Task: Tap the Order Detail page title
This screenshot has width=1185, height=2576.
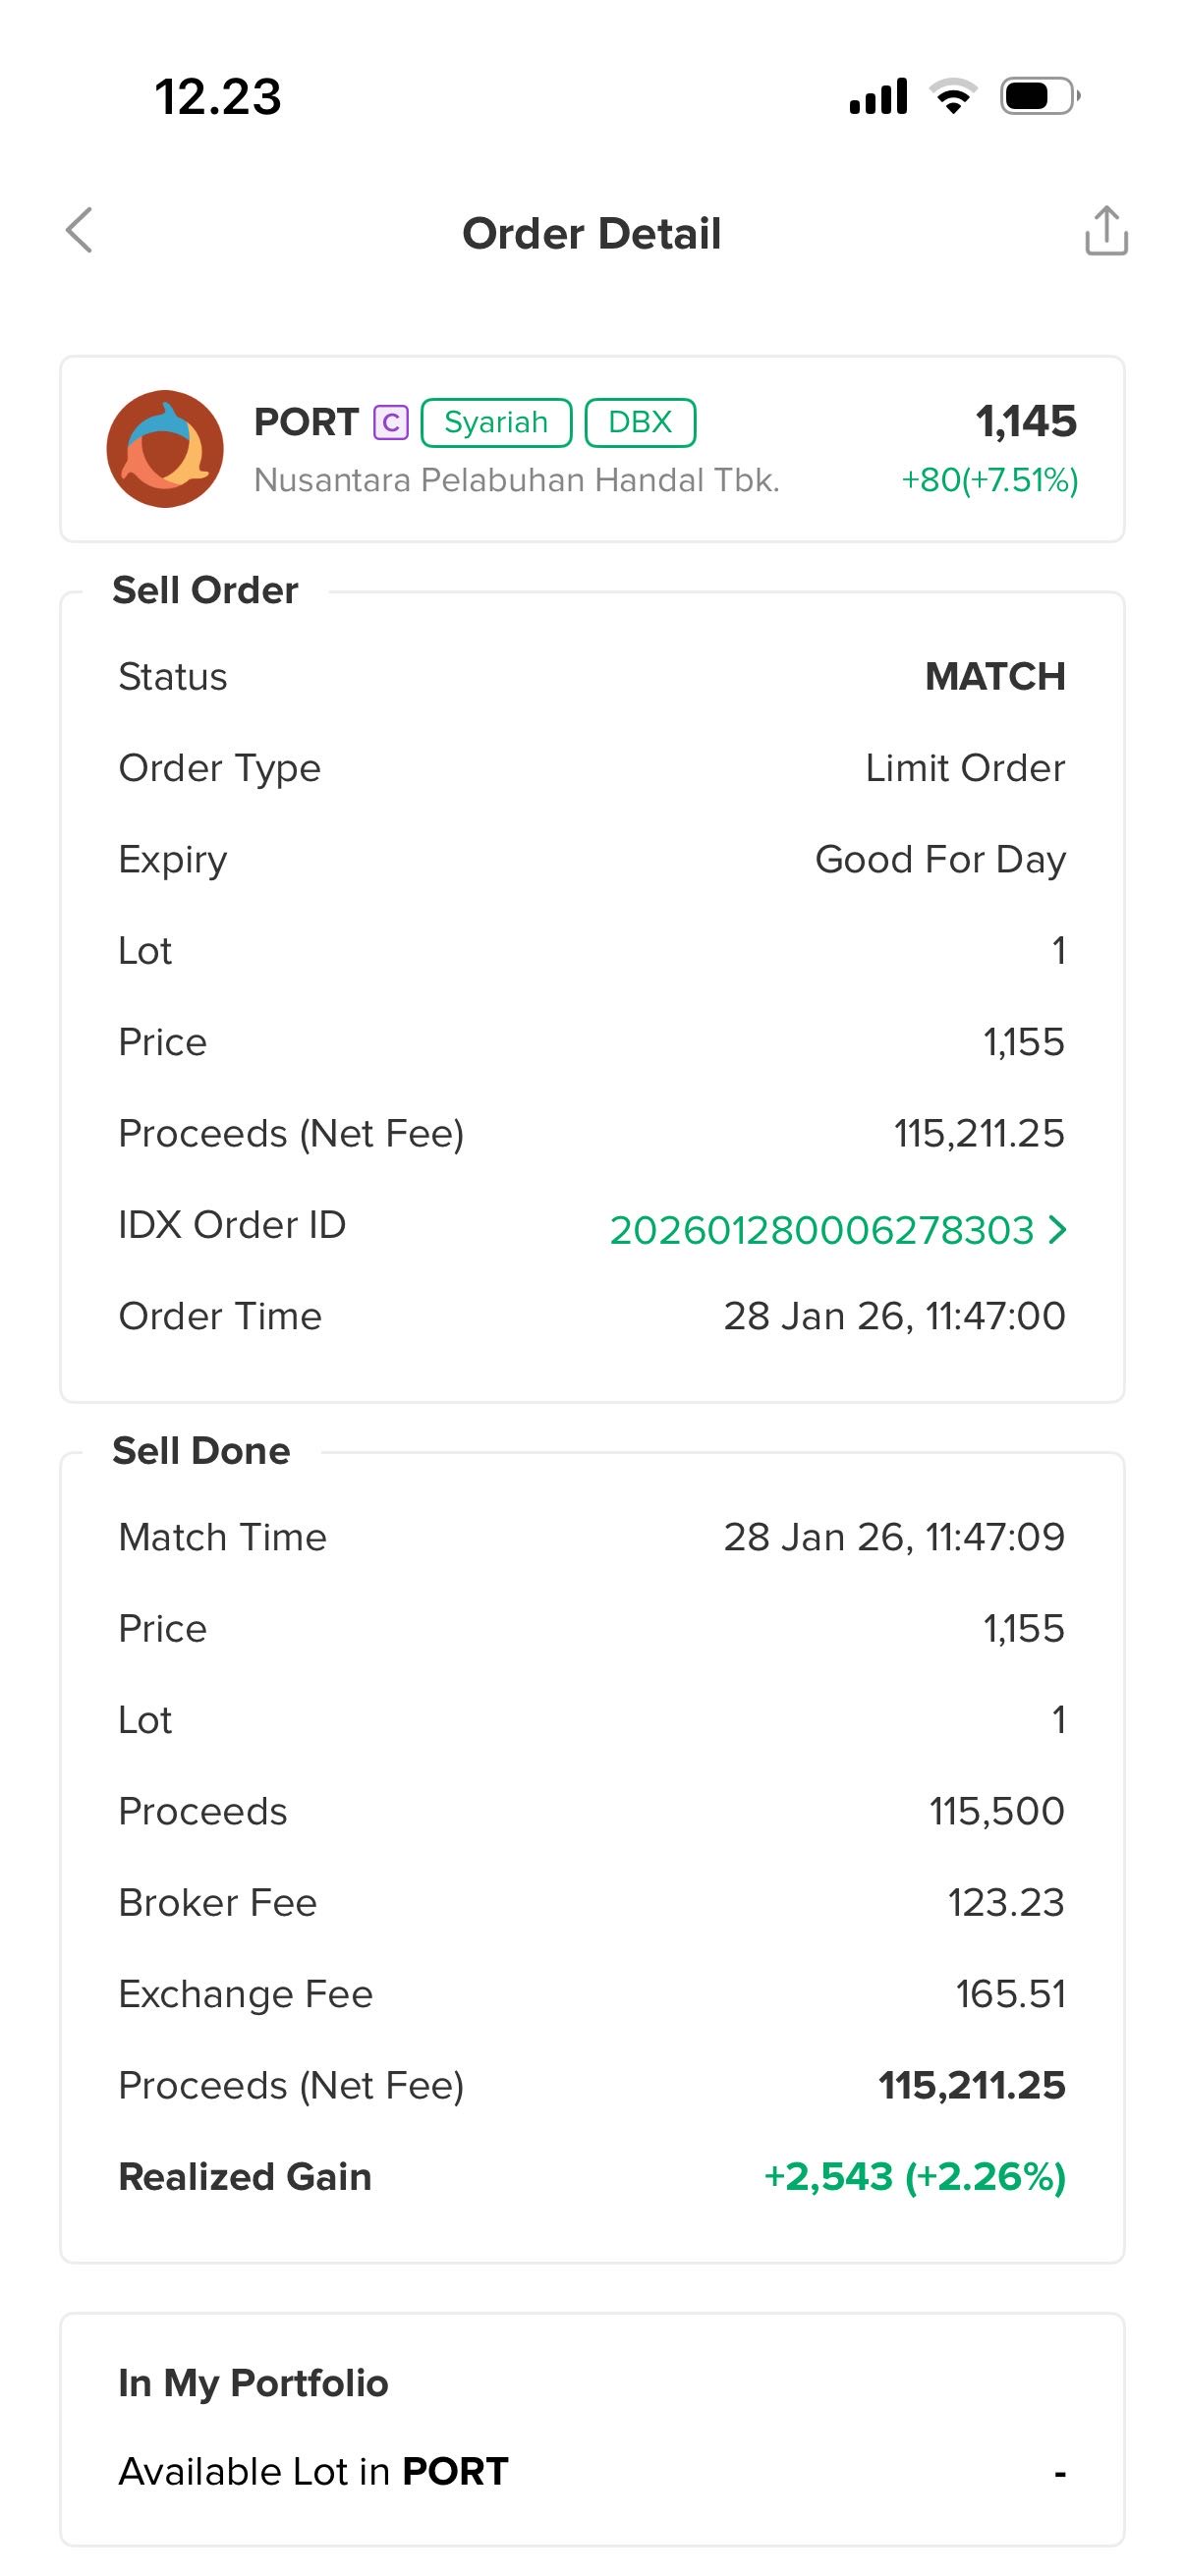Action: pyautogui.click(x=591, y=233)
